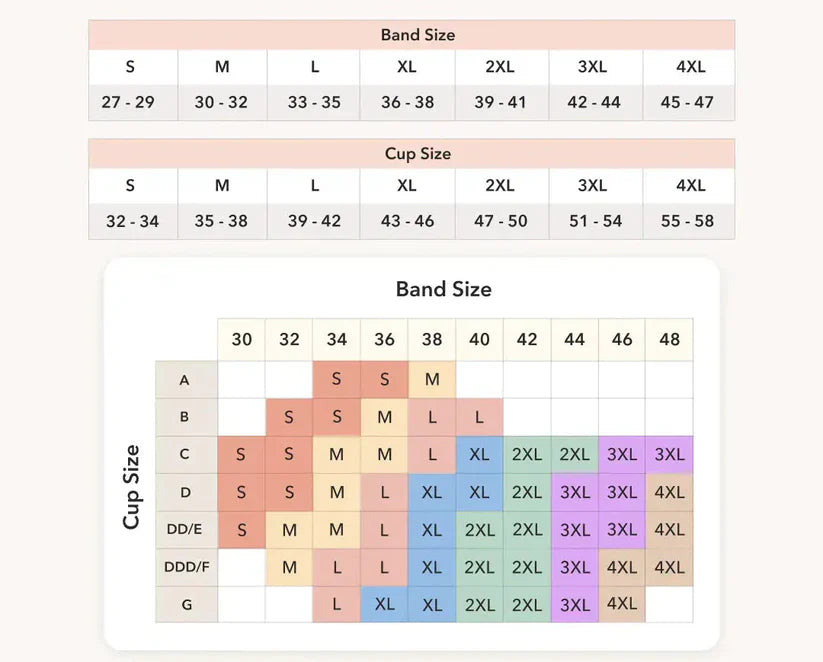Click the Band Size table header
This screenshot has width=823, height=662.
[412, 35]
